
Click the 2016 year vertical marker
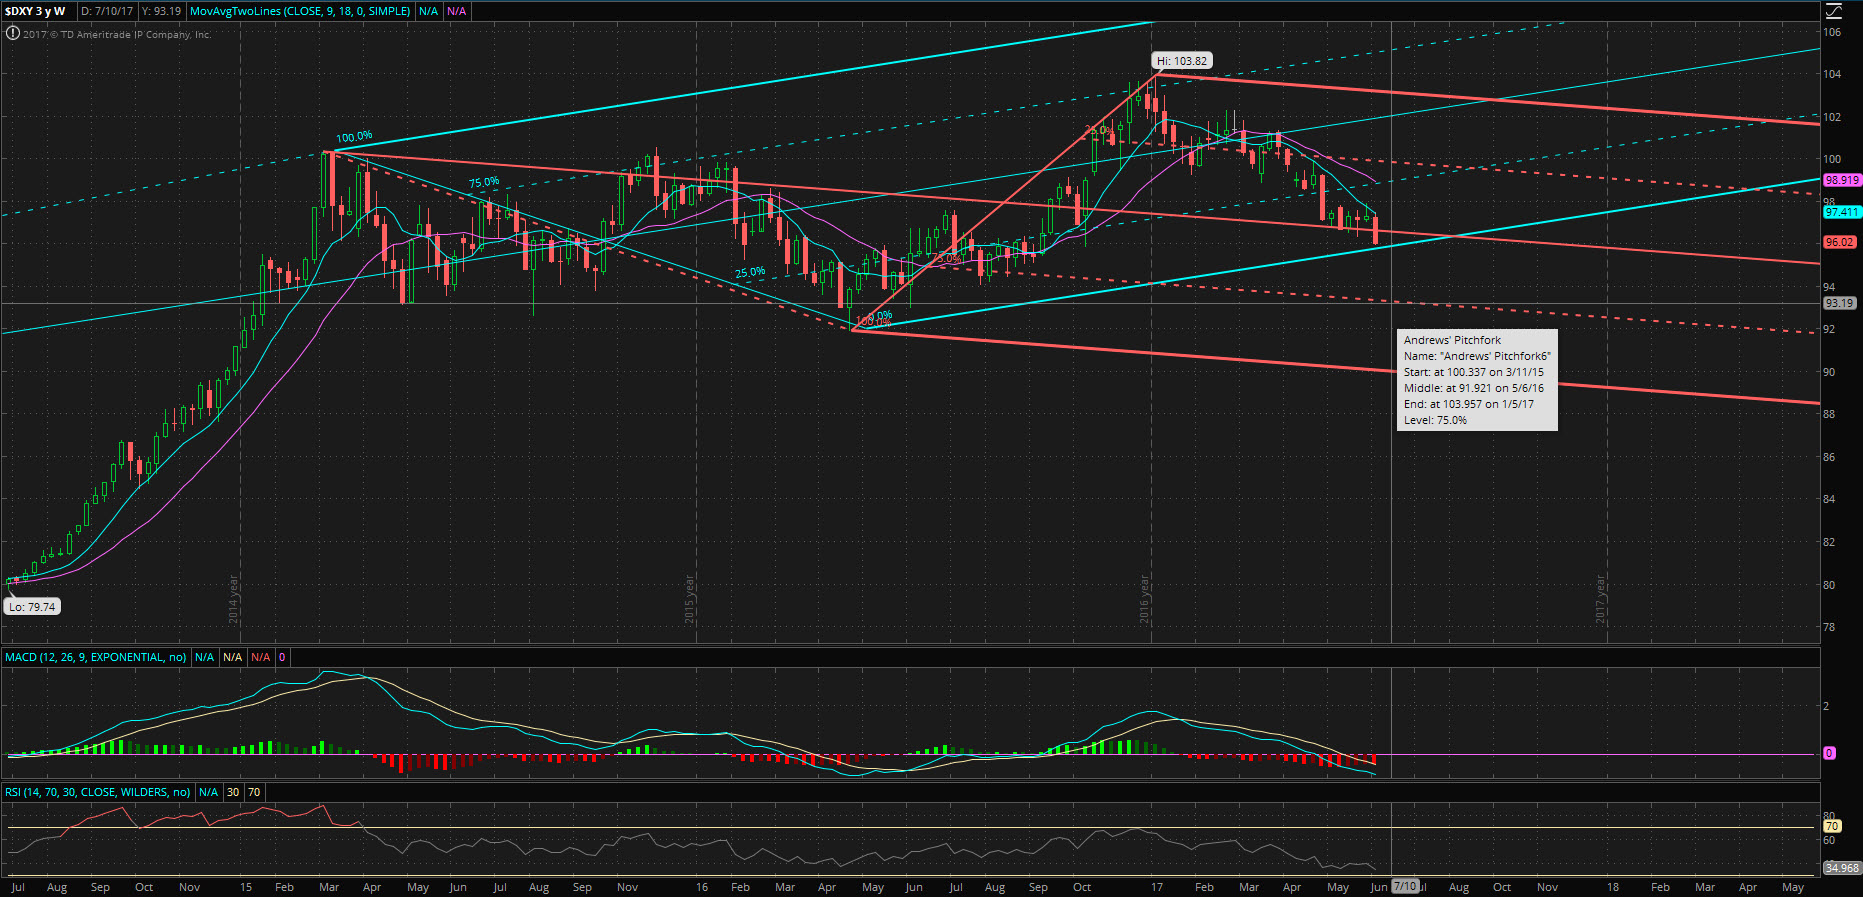click(x=1144, y=599)
